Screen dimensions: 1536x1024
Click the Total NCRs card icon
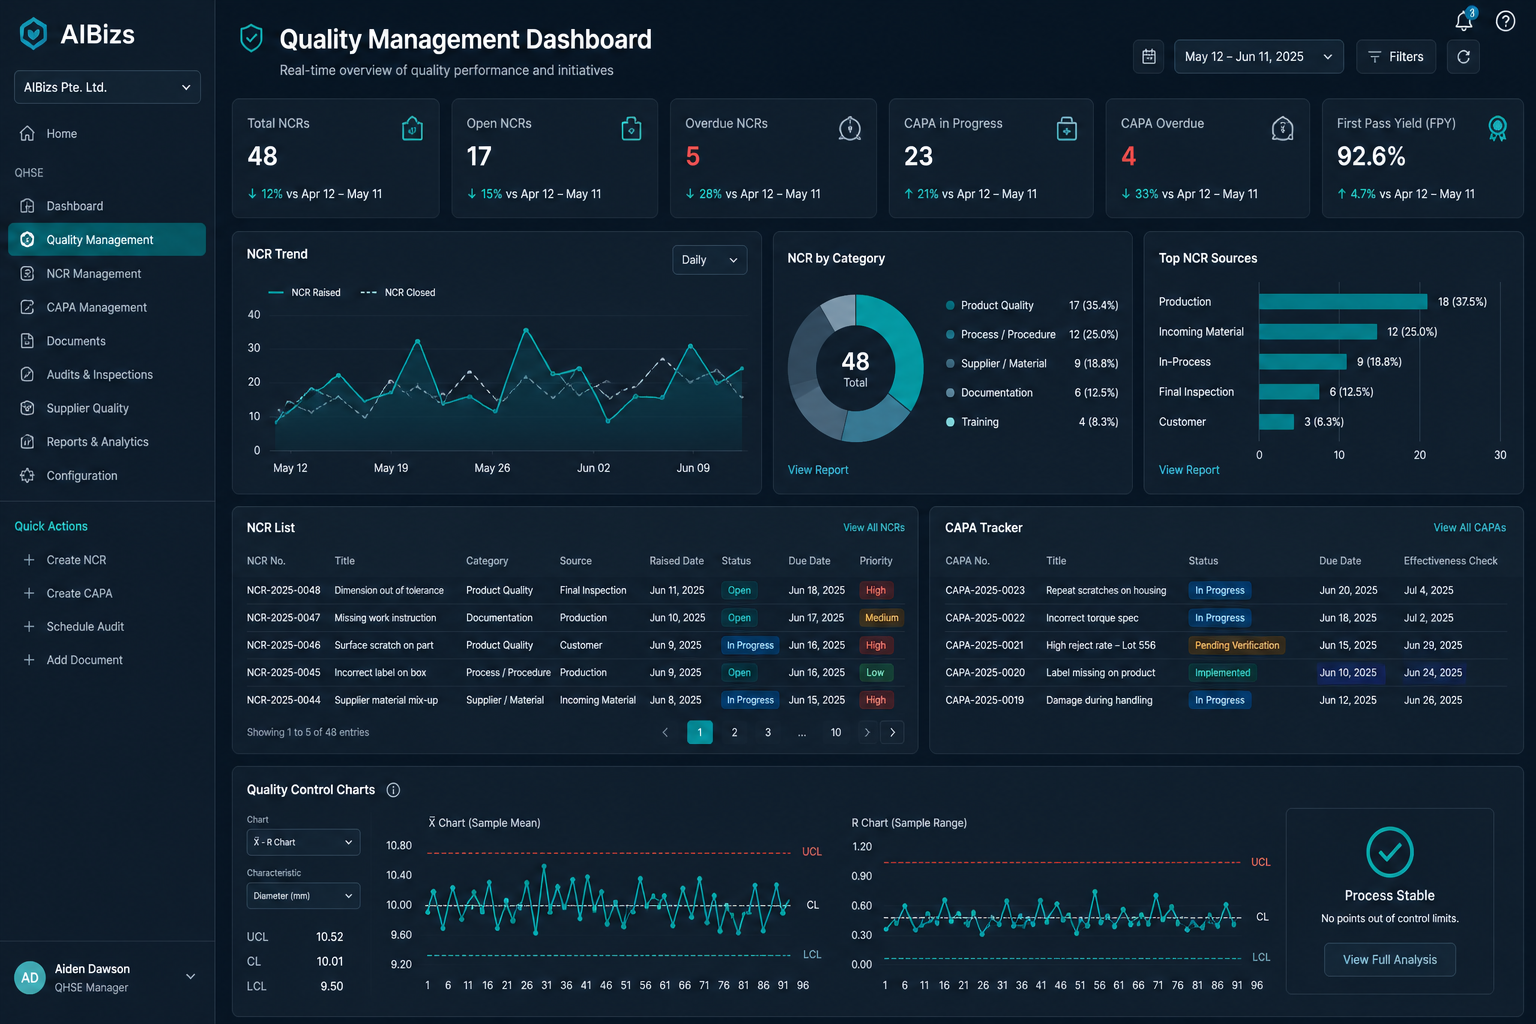point(412,128)
